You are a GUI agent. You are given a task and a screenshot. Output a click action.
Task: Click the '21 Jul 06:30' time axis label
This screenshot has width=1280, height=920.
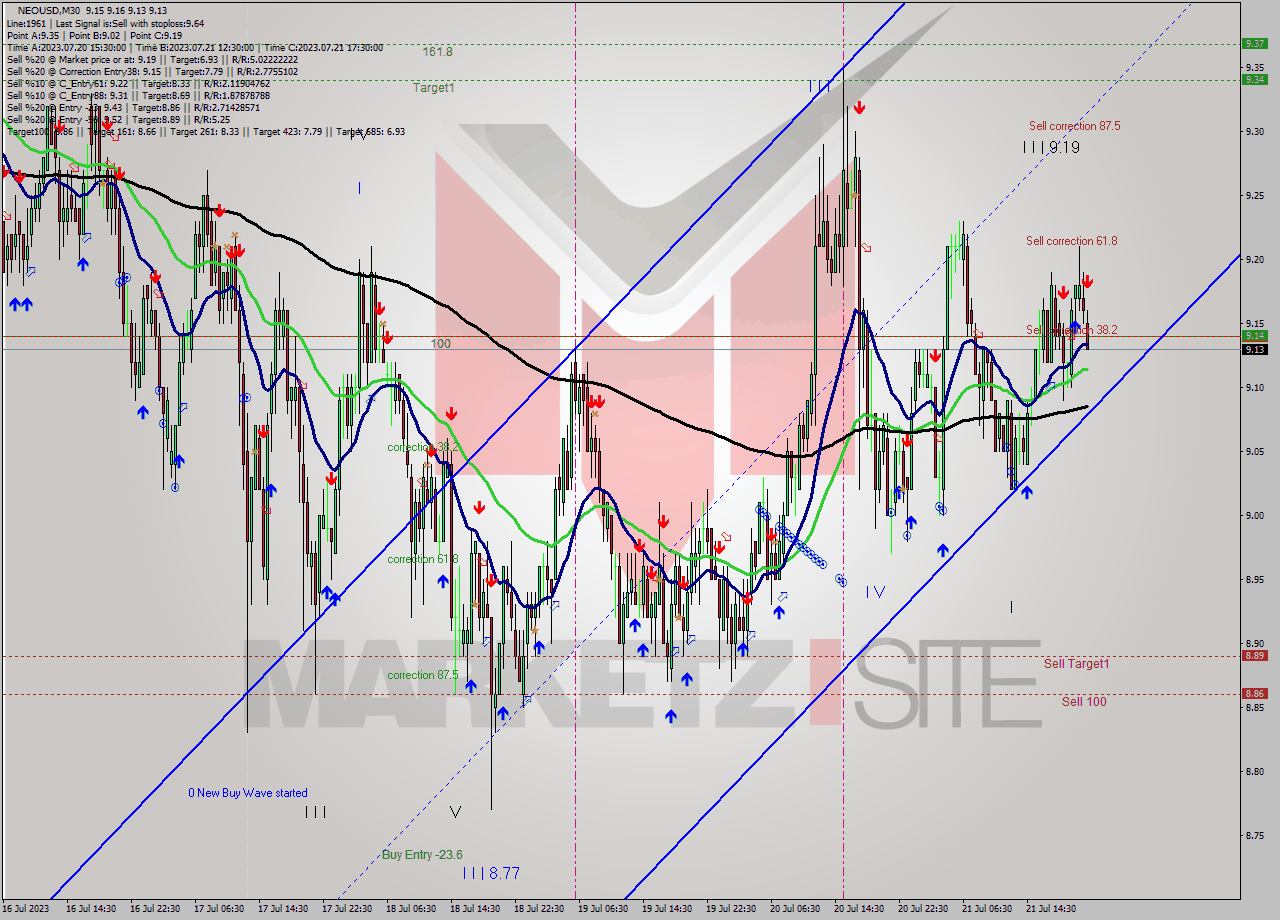tap(987, 909)
